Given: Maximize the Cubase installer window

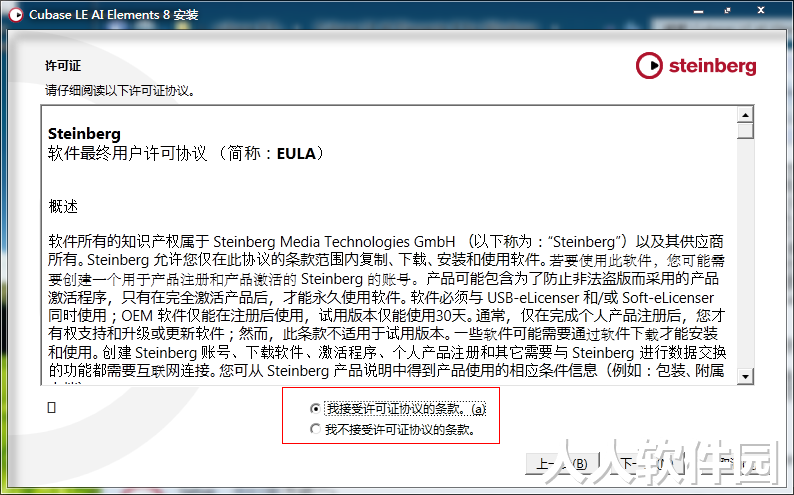Looking at the screenshot, I should click(728, 11).
